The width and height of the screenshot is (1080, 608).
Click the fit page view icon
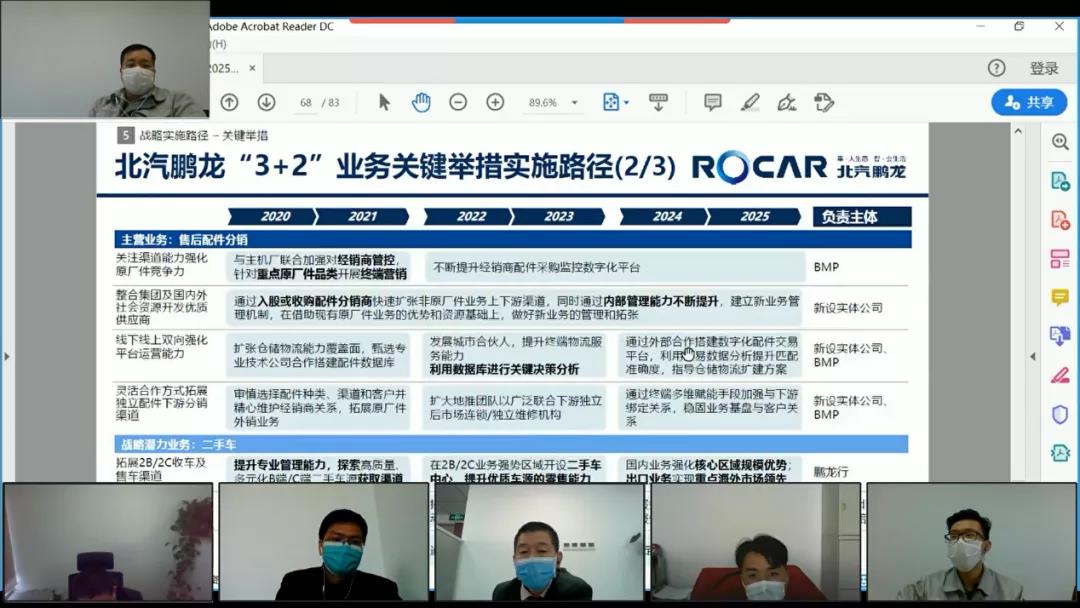611,103
